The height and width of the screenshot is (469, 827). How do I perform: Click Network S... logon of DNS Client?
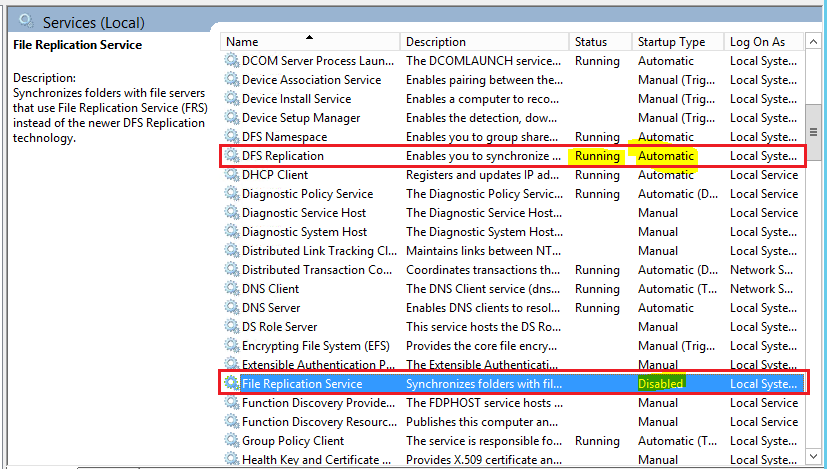point(762,289)
